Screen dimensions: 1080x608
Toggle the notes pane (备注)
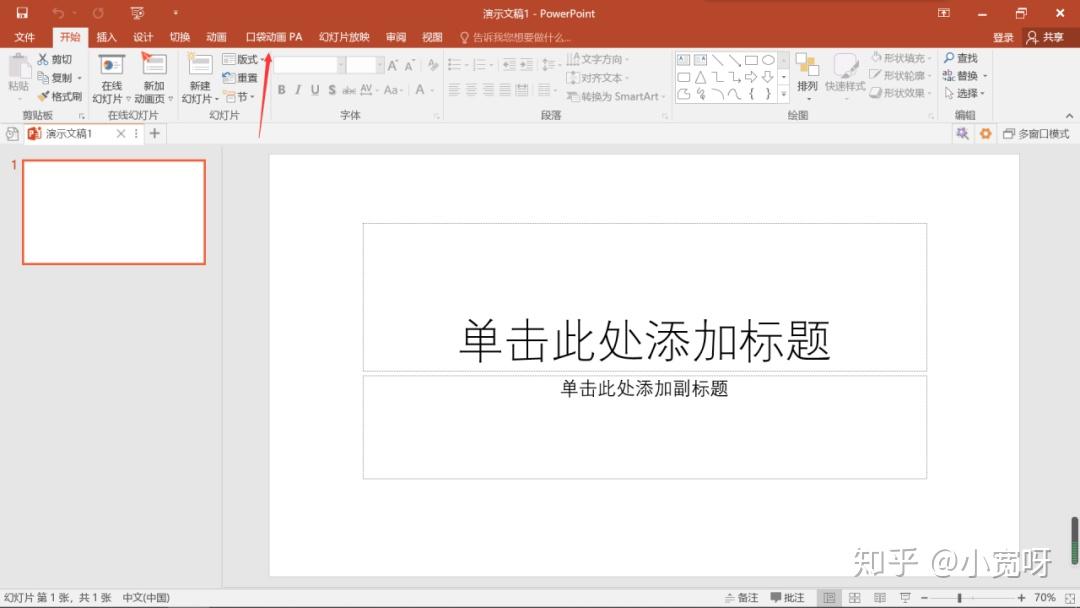pos(741,598)
